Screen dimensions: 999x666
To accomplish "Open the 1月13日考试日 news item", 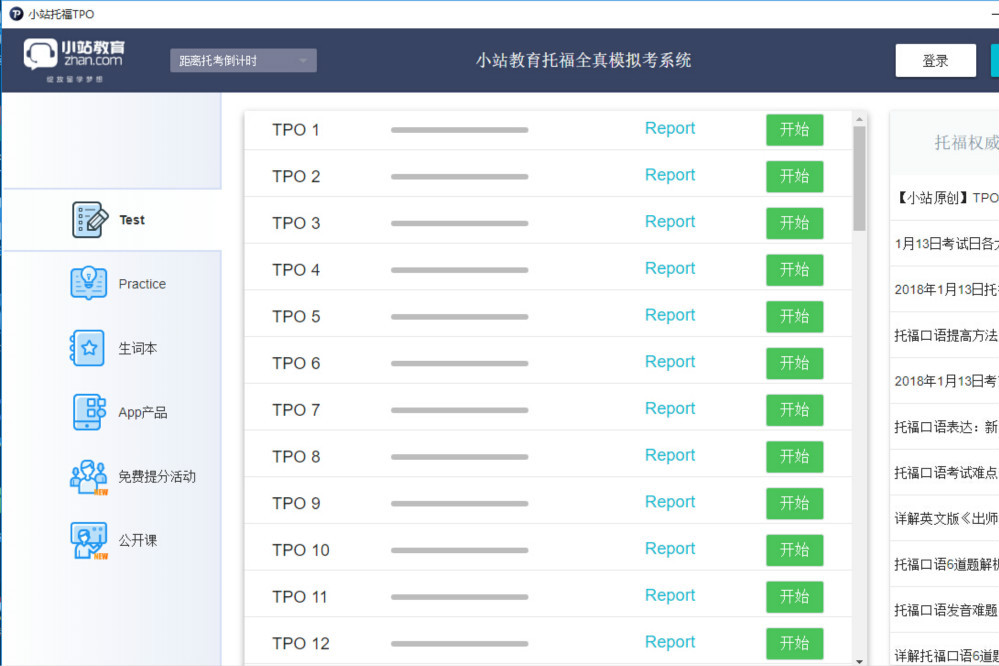I will 947,244.
